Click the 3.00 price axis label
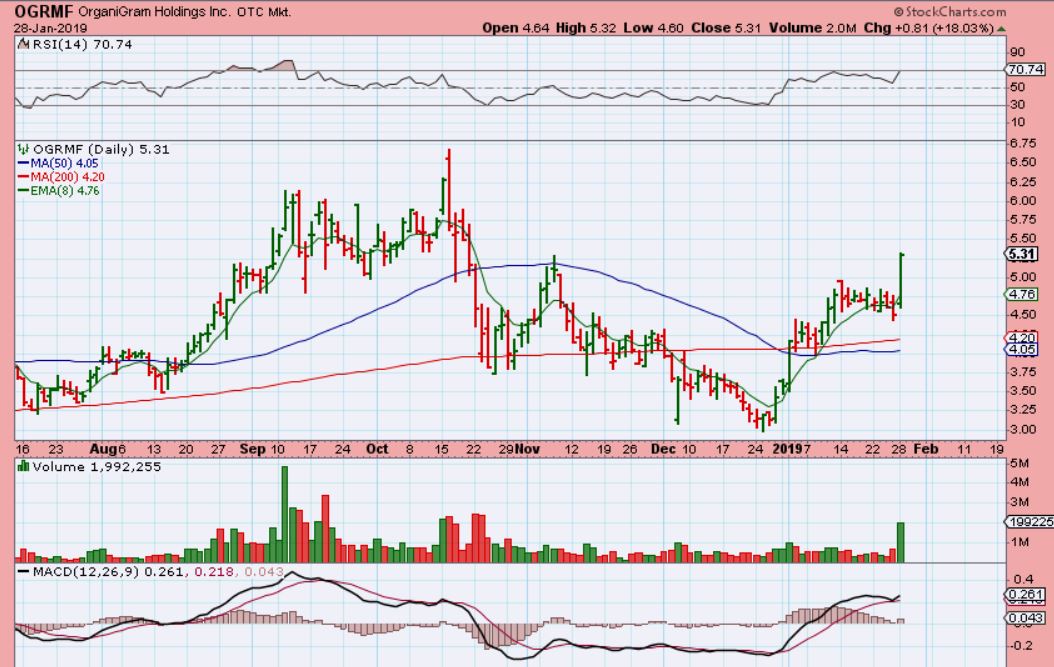The height and width of the screenshot is (667, 1054). point(1023,429)
